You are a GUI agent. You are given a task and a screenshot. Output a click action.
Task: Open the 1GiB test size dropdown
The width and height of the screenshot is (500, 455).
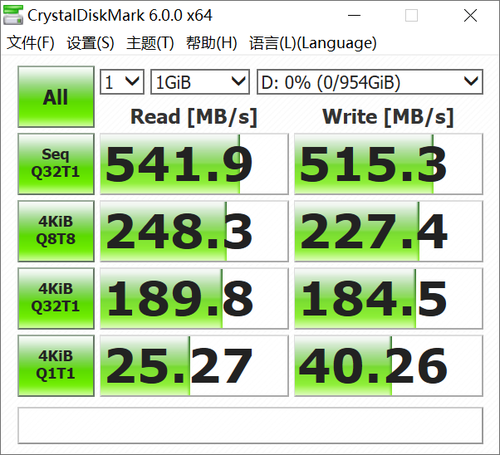(x=200, y=82)
